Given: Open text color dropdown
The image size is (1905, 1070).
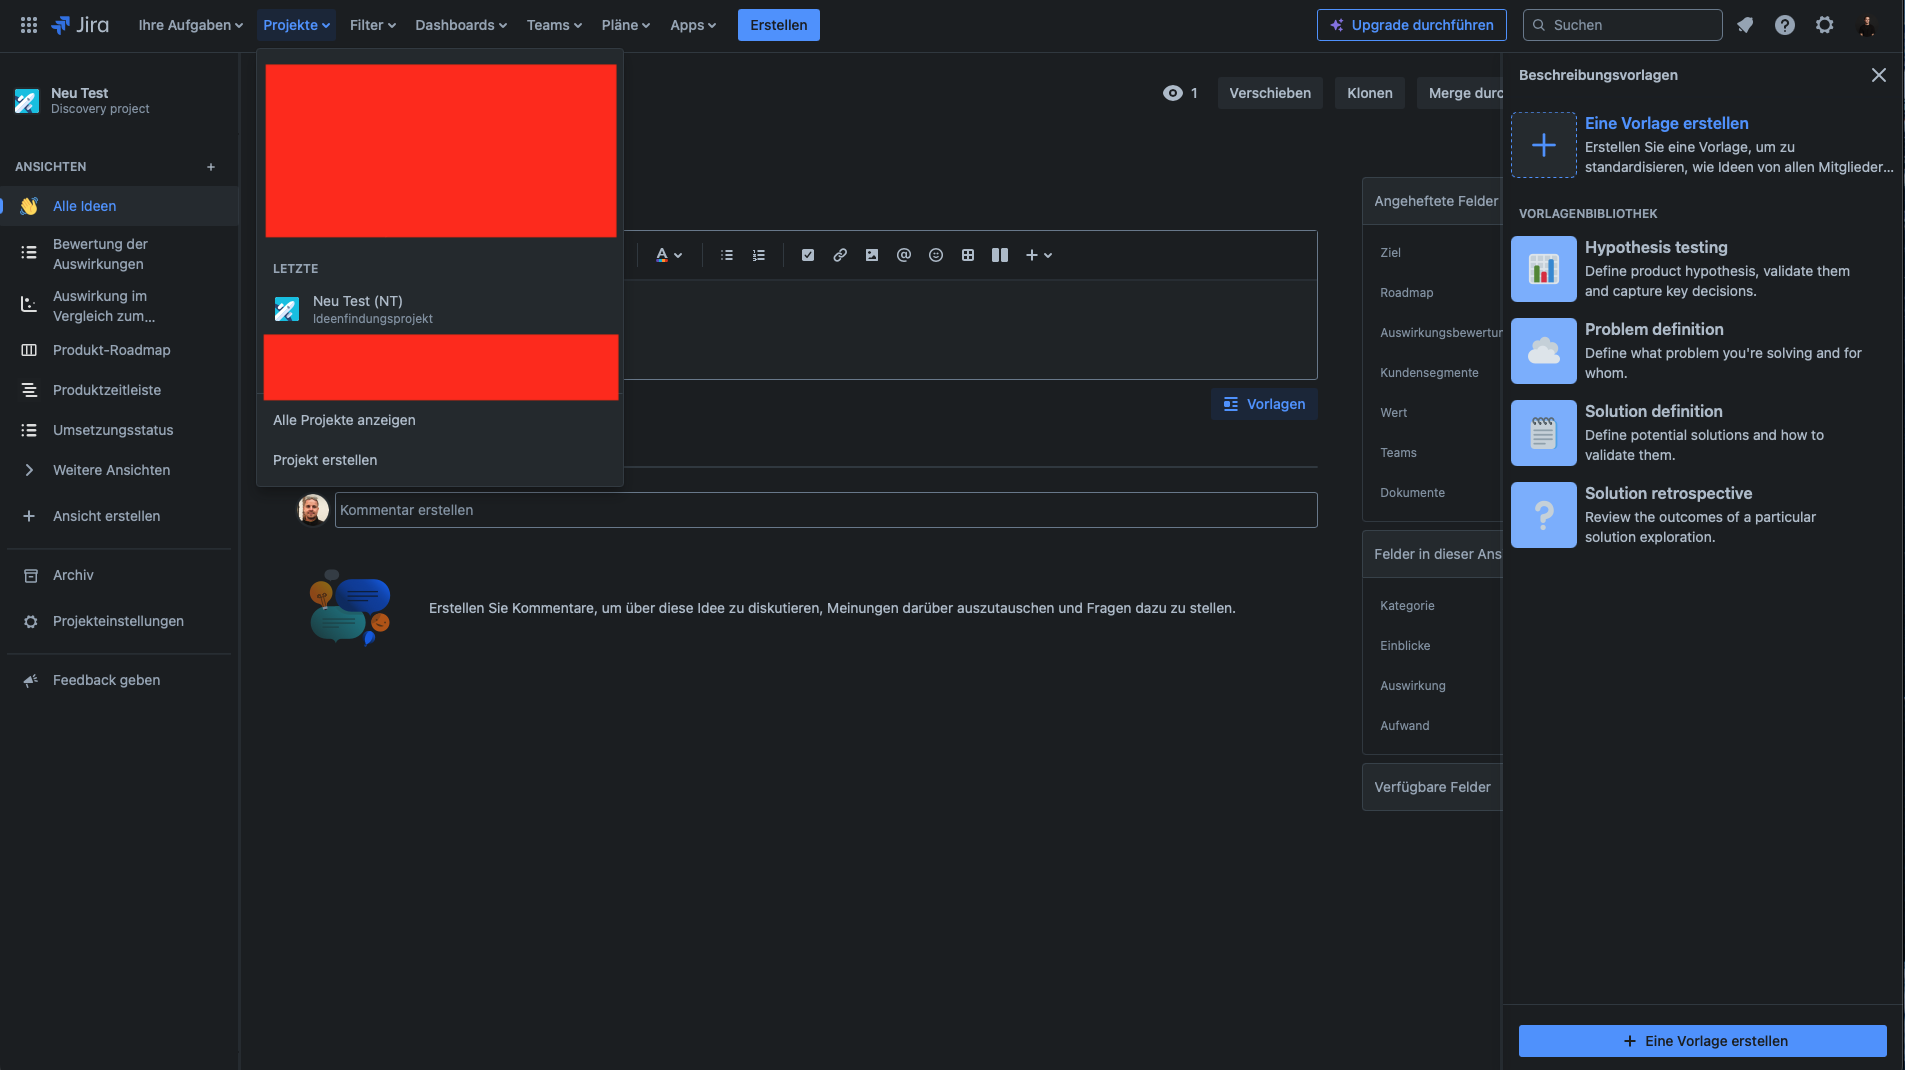Looking at the screenshot, I should click(x=669, y=255).
